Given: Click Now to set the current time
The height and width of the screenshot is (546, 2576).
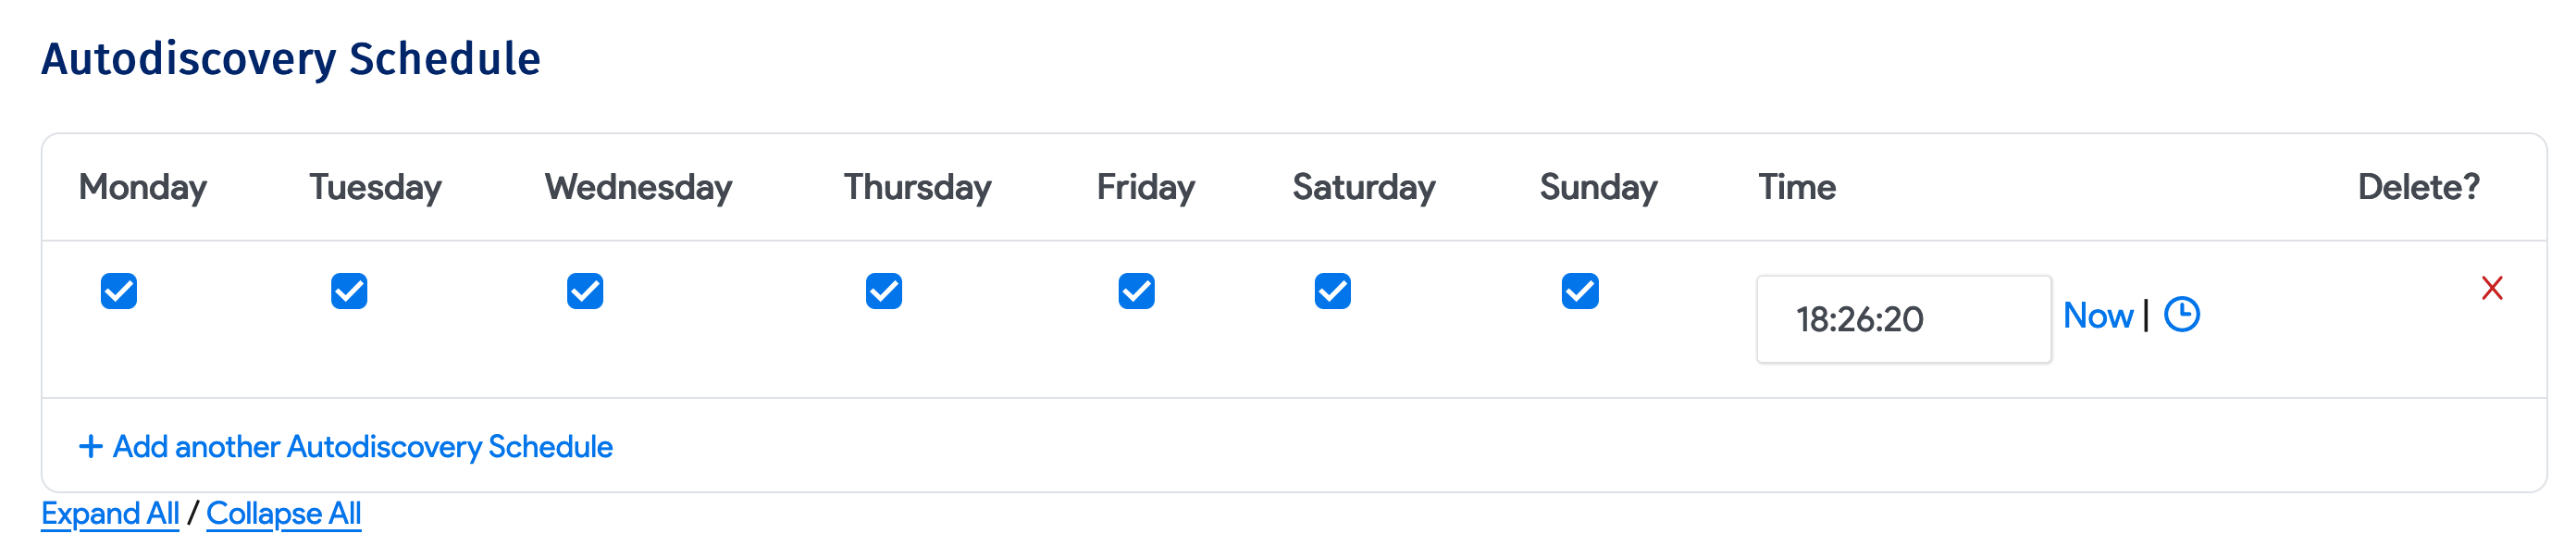Looking at the screenshot, I should (2099, 314).
